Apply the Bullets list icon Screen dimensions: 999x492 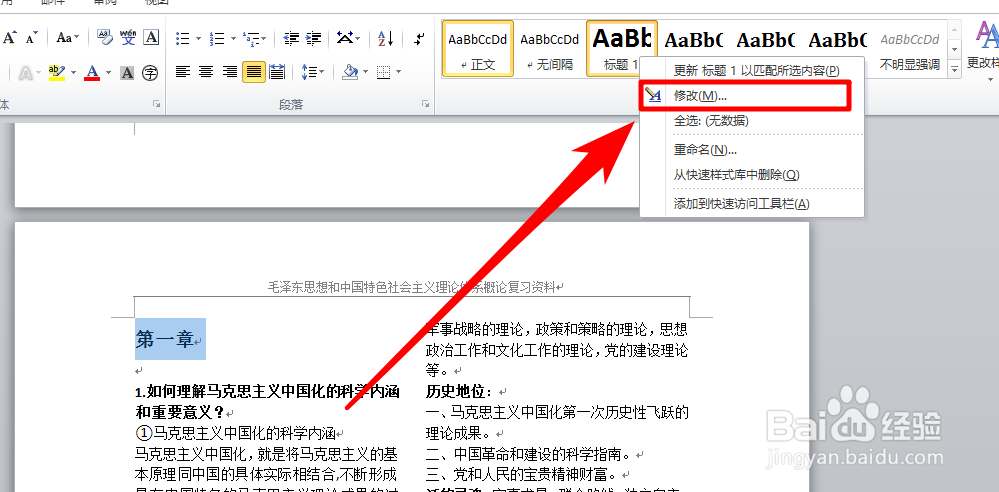click(x=183, y=39)
